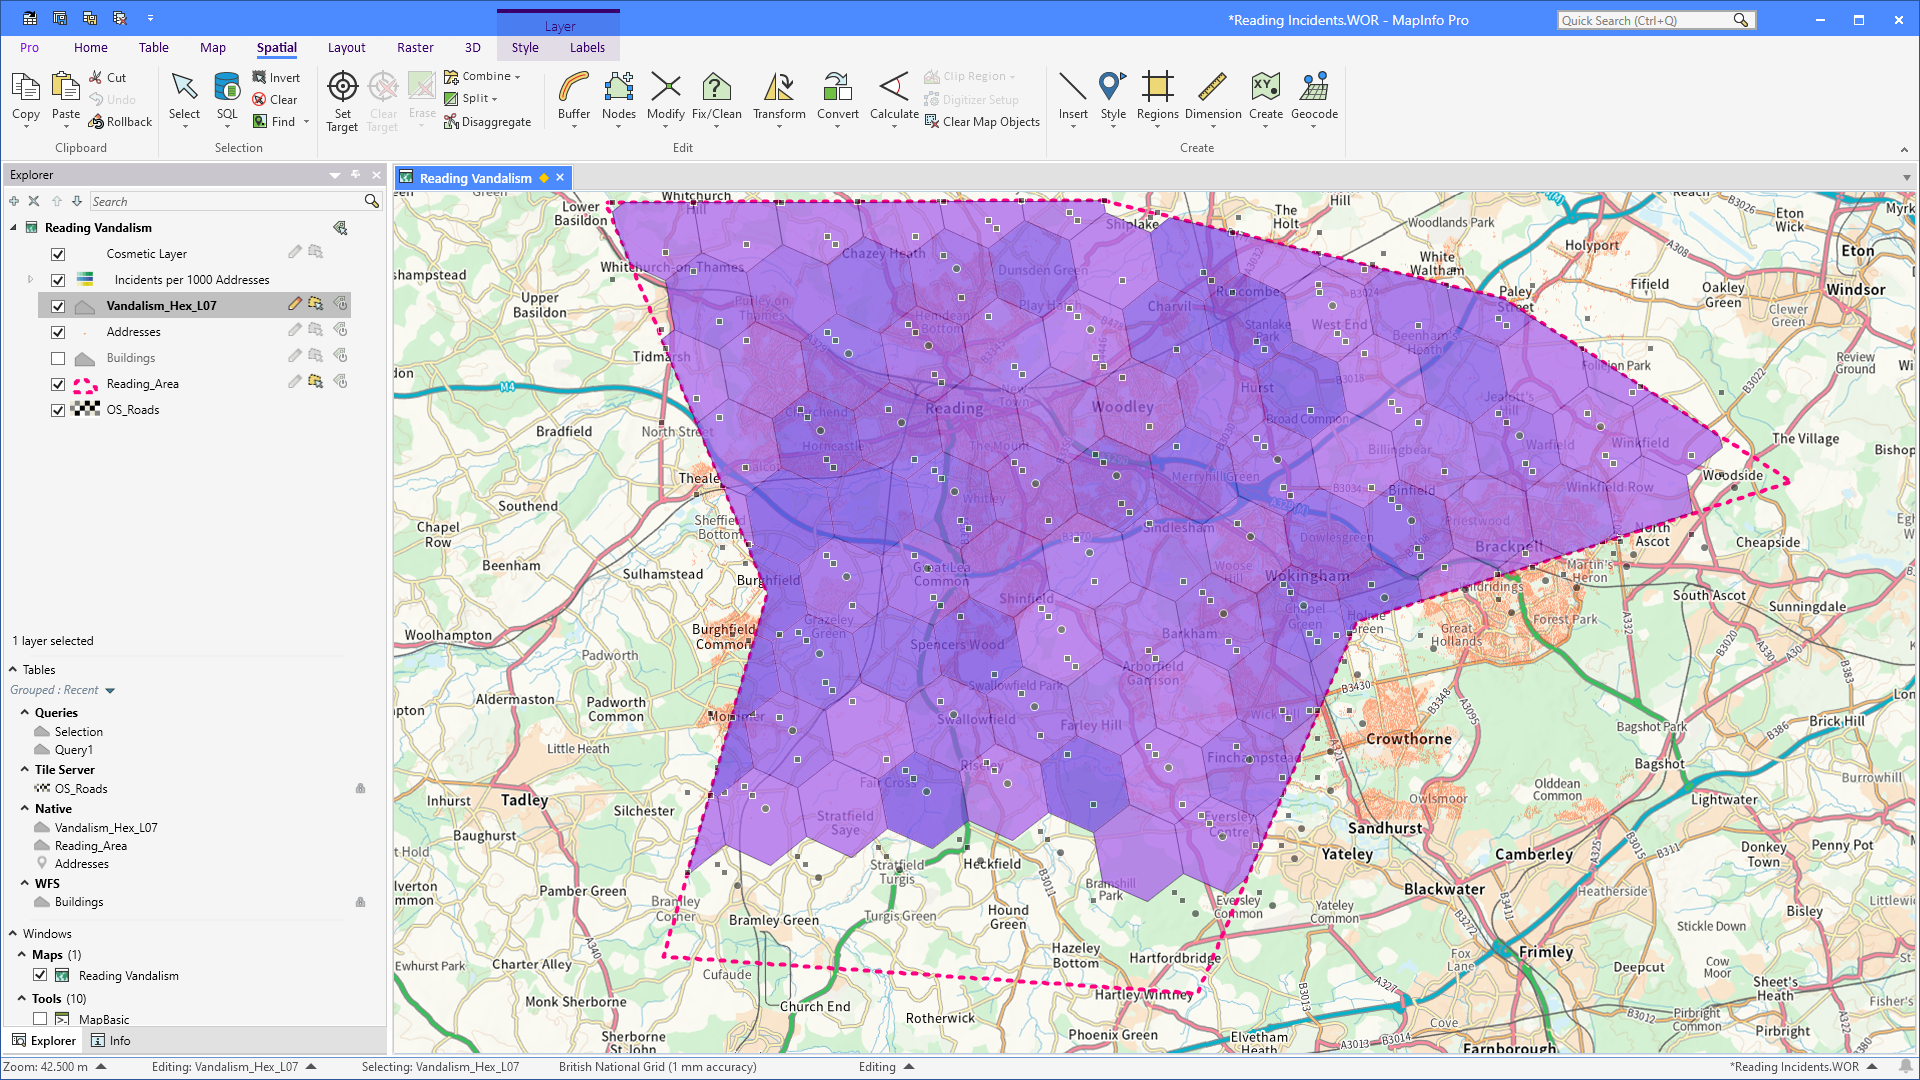Click the Clear Map Objects button
The width and height of the screenshot is (1920, 1080).
(982, 121)
